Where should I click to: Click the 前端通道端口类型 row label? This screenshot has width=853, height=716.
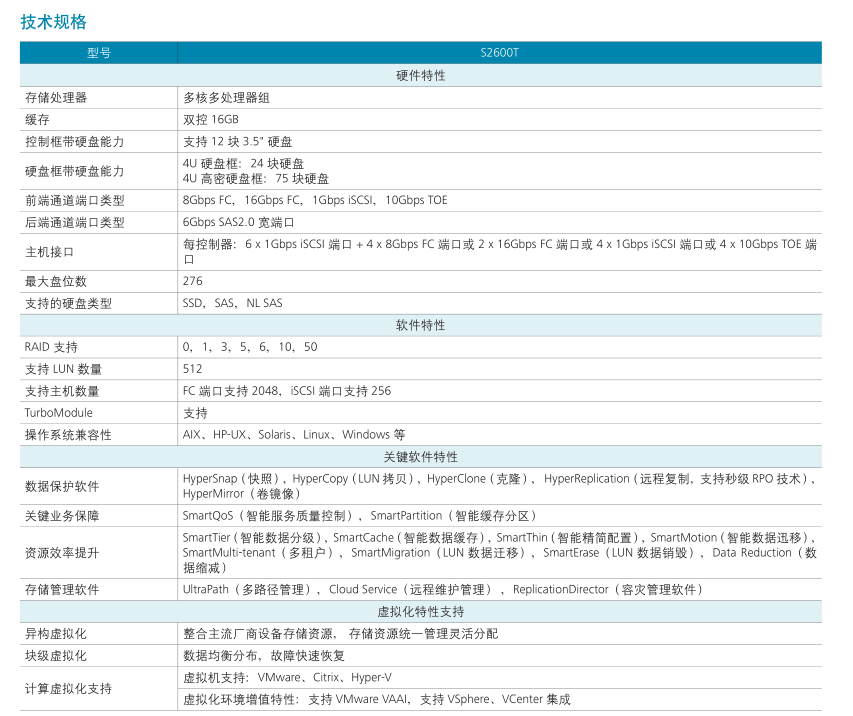(x=75, y=200)
